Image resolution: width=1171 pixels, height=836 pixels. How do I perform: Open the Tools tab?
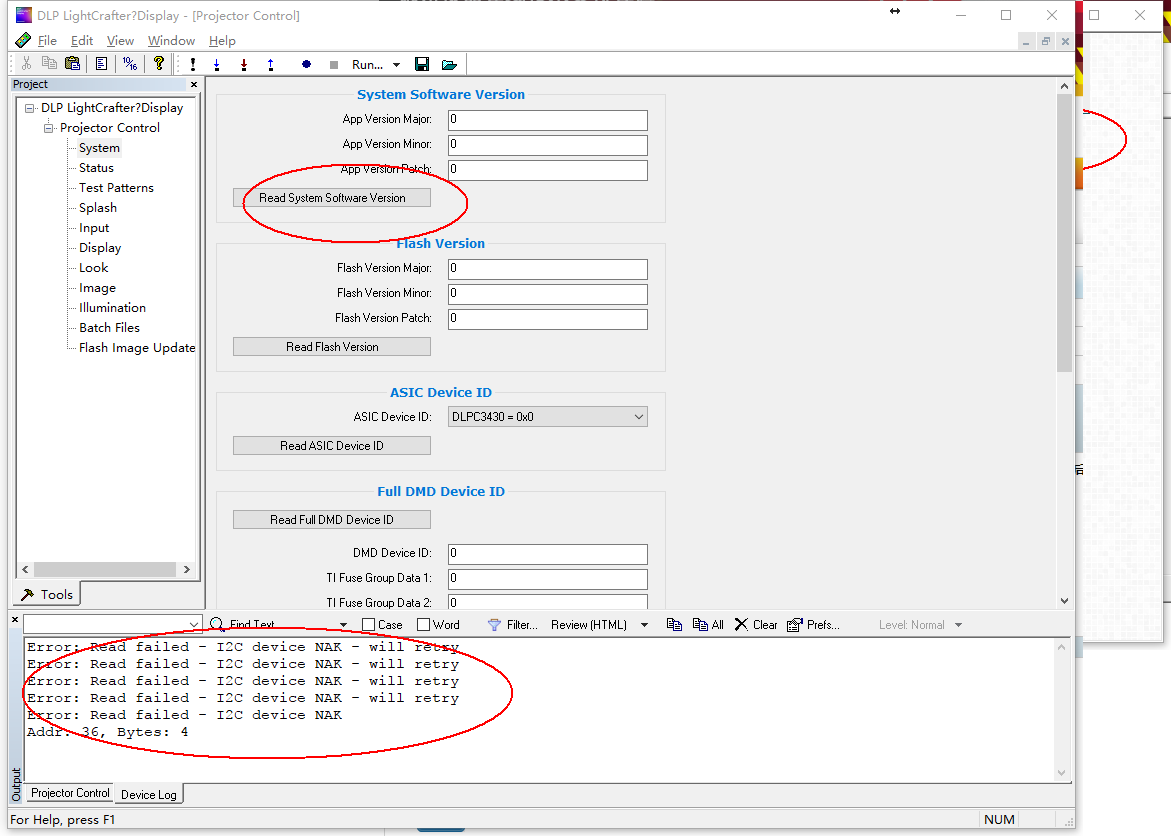[x=47, y=594]
